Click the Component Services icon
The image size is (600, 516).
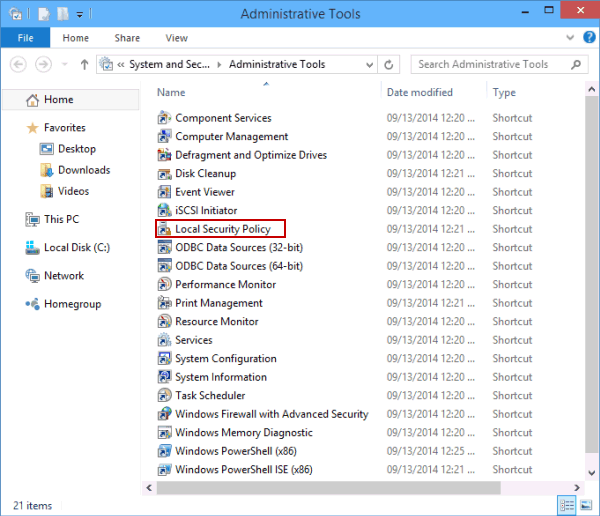pos(165,118)
